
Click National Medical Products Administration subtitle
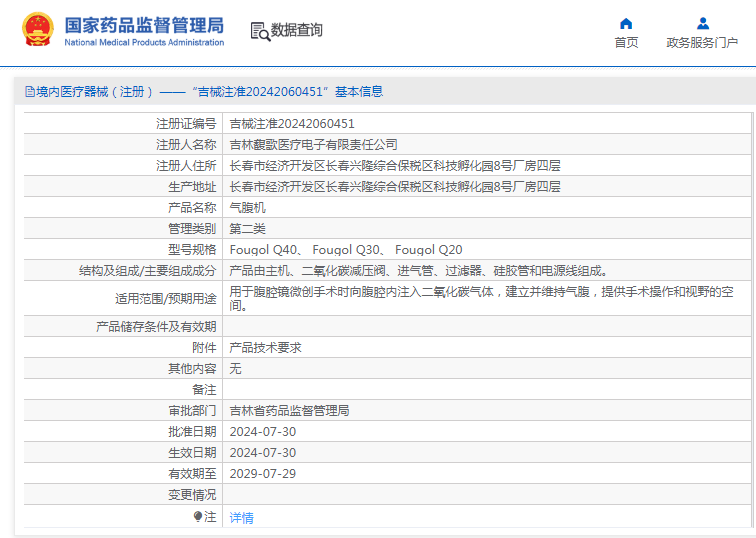coord(144,42)
